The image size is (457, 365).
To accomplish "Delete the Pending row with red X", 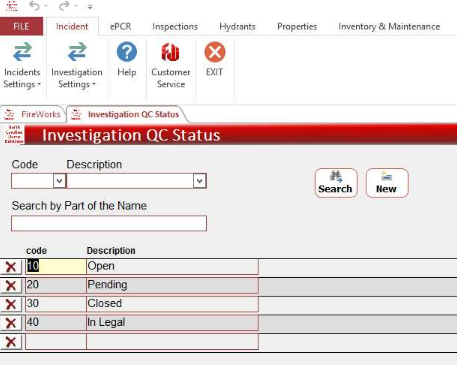I will tap(11, 285).
